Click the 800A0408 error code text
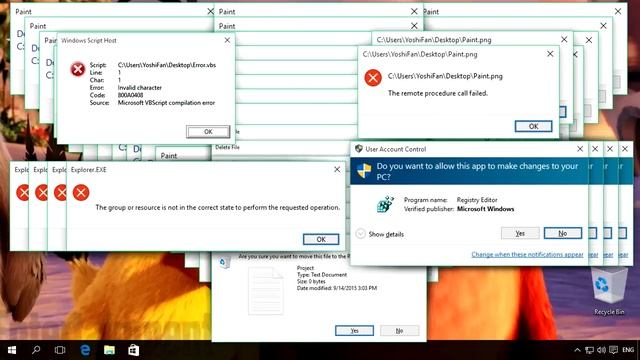 pyautogui.click(x=130, y=95)
